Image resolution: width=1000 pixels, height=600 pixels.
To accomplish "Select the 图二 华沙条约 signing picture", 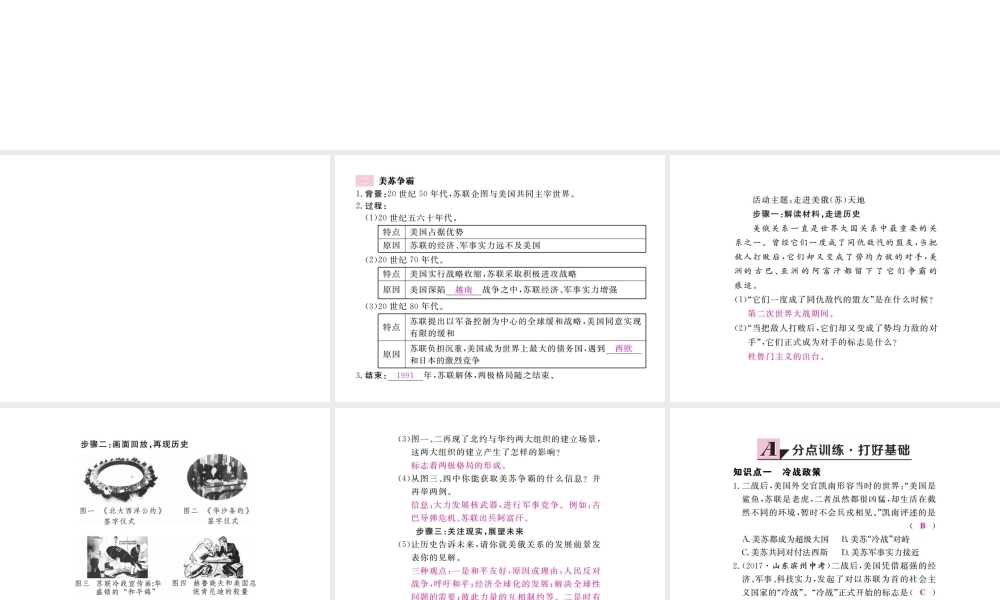I will tap(217, 477).
